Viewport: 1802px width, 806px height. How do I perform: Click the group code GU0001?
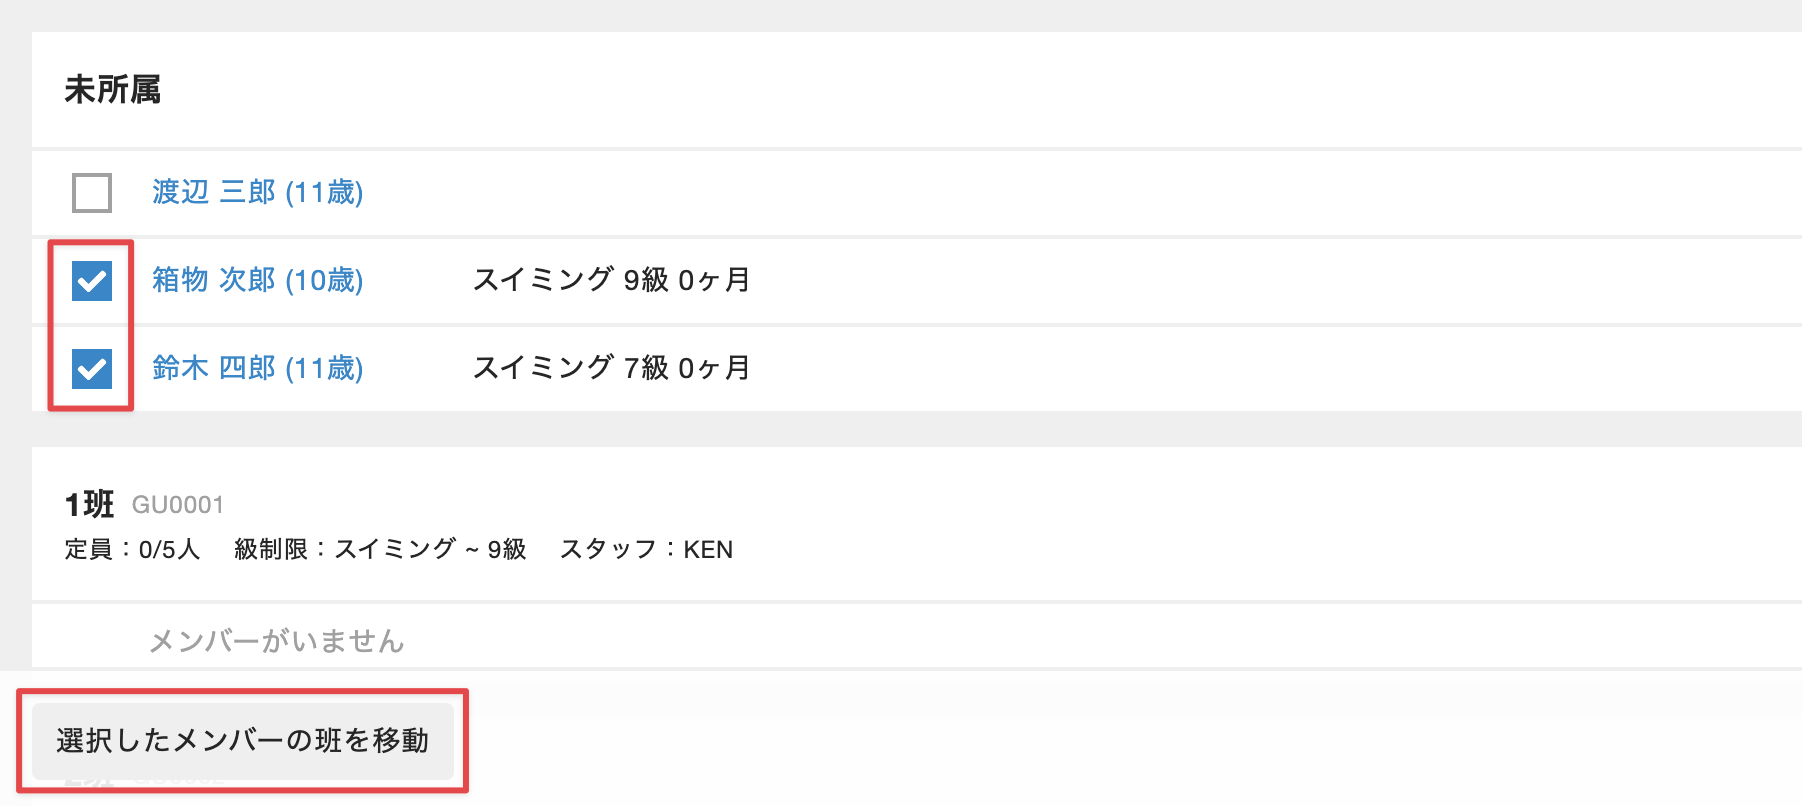pos(178,505)
